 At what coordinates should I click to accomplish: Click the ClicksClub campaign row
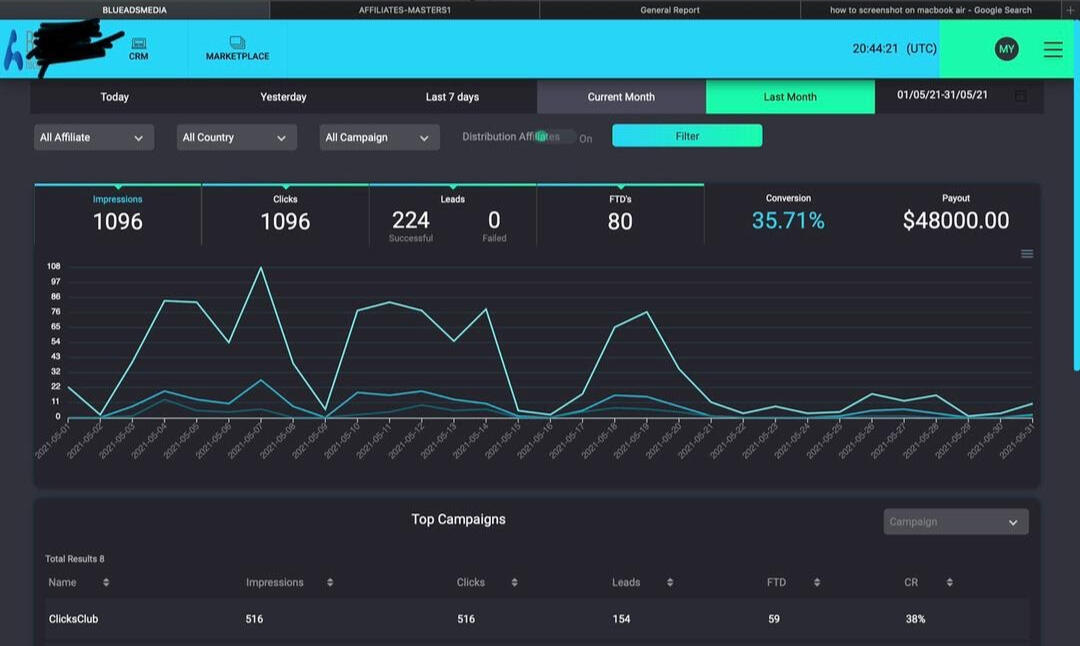pos(74,619)
